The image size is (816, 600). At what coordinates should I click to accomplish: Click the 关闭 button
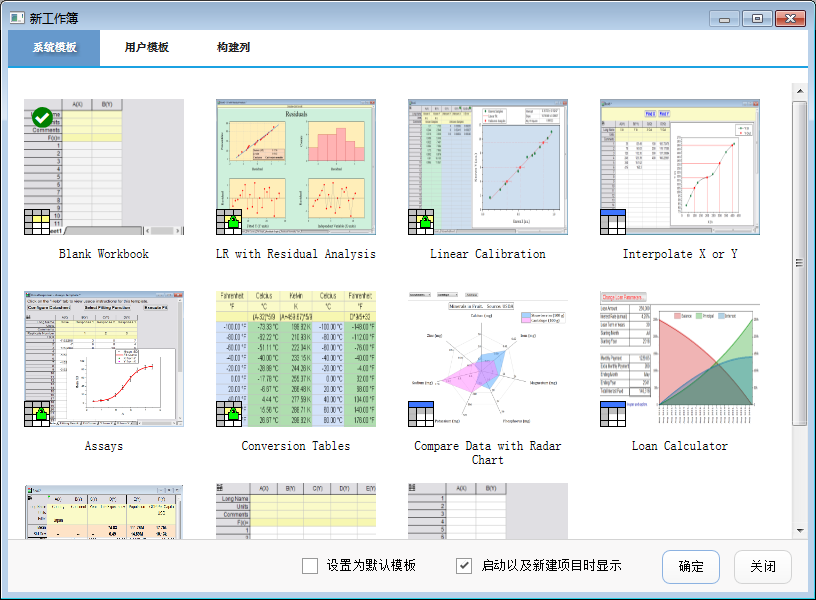[x=763, y=566]
